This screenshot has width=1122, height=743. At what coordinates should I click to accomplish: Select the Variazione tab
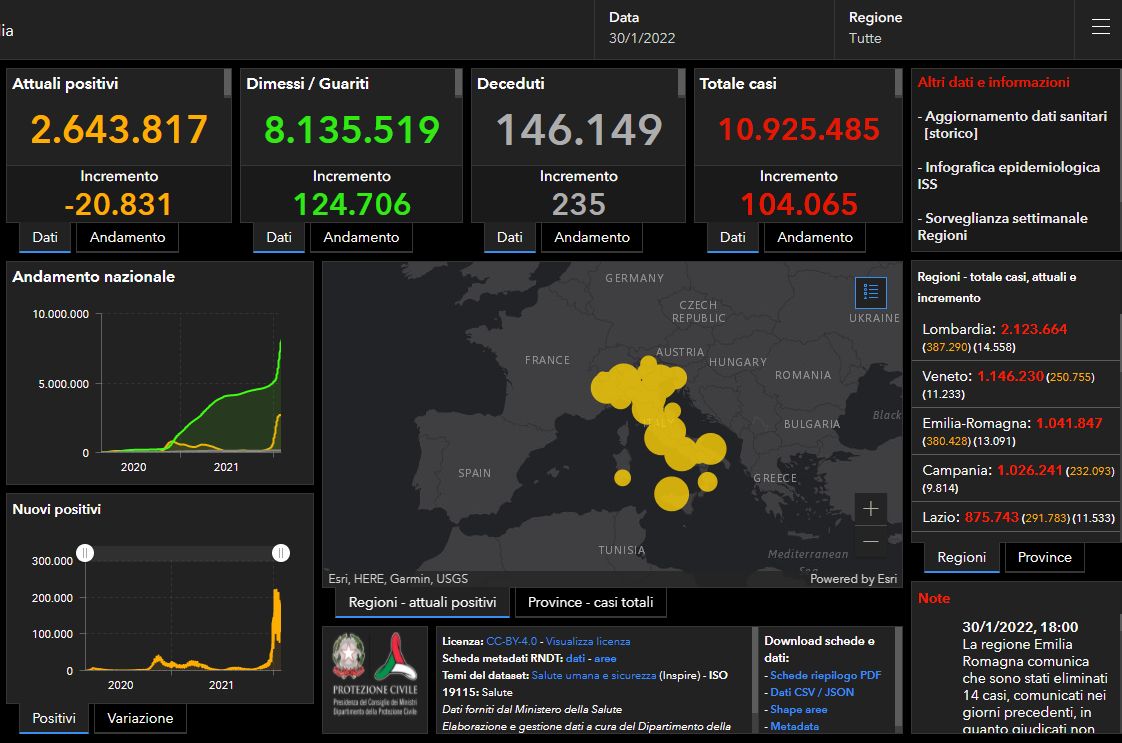[x=140, y=718]
